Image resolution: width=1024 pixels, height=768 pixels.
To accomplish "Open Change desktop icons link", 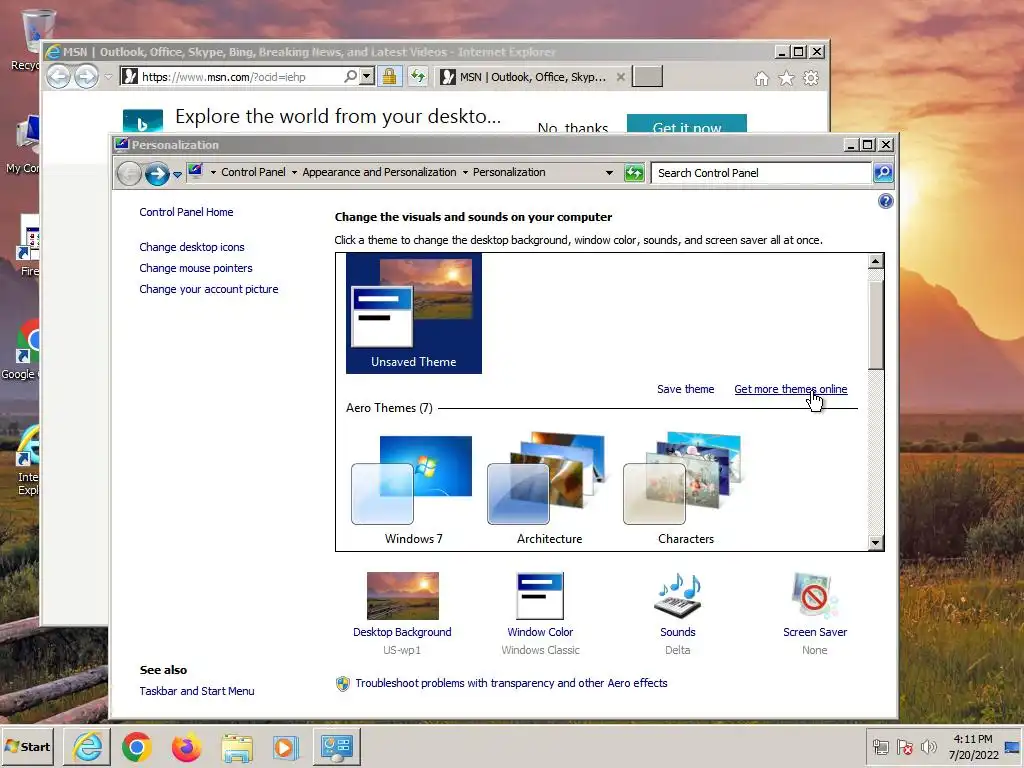I will point(192,247).
